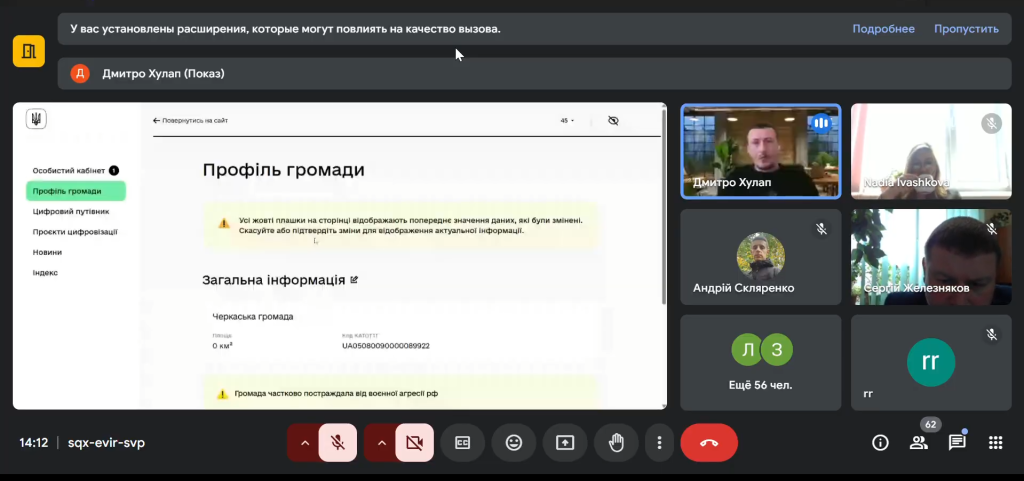Click the 0 км² area value

click(223, 346)
